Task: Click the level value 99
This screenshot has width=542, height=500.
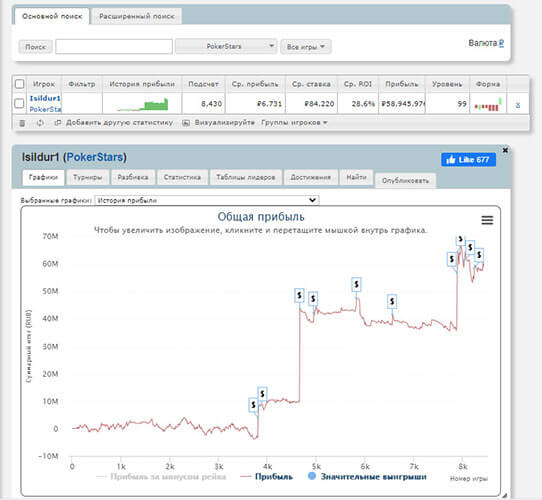Action: pos(462,104)
